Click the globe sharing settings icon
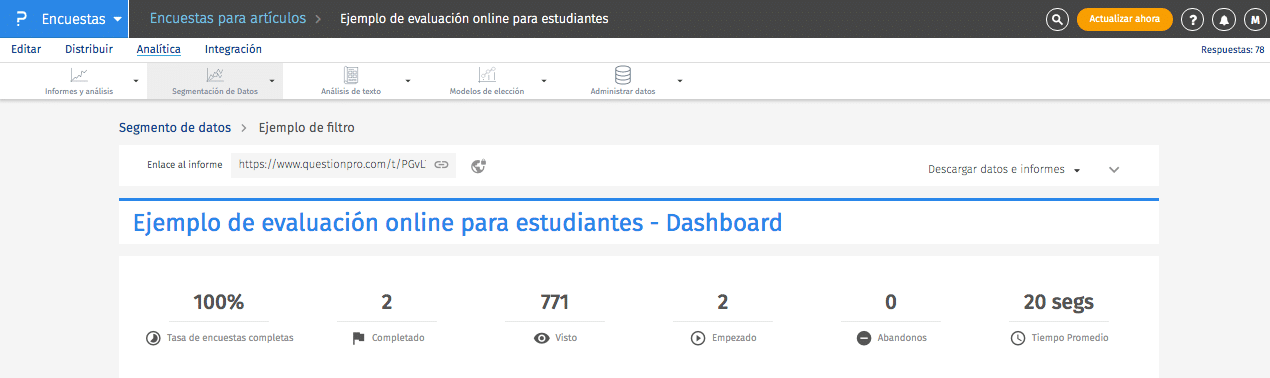The image size is (1270, 378). click(479, 166)
